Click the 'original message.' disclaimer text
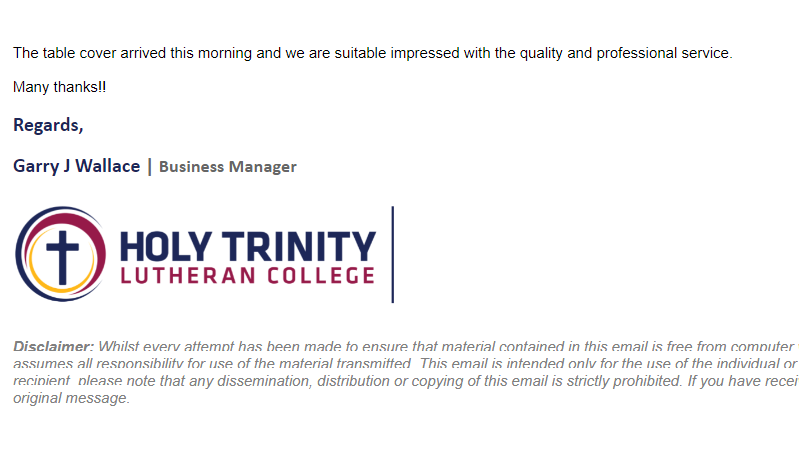This screenshot has width=799, height=454. pos(71,398)
